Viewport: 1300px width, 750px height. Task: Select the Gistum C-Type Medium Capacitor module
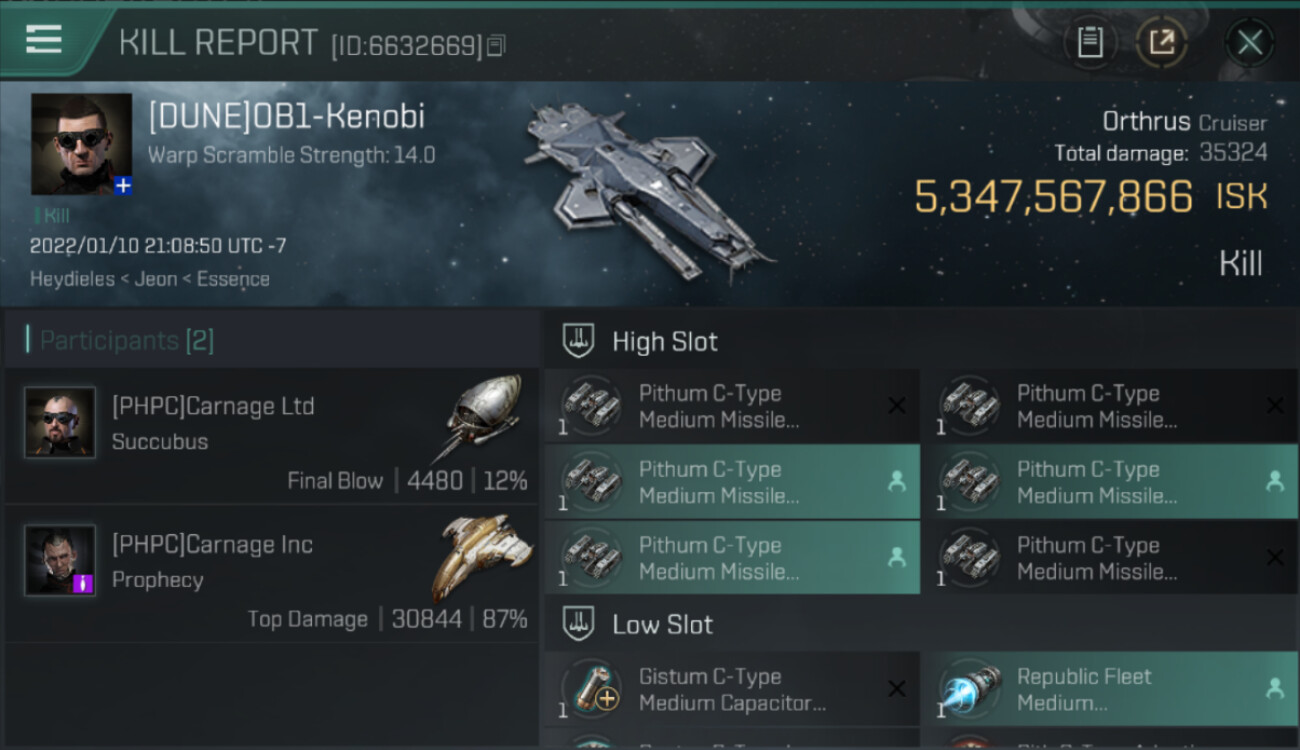(732, 689)
